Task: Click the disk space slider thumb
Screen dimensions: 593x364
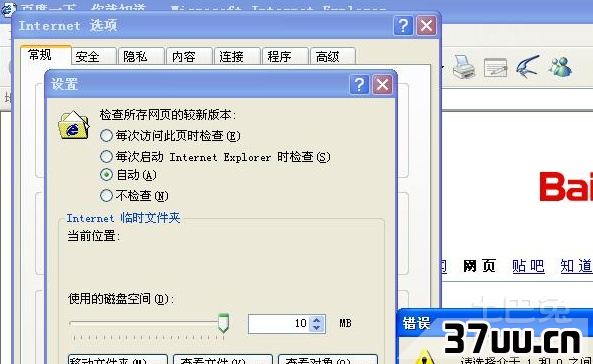Action: (224, 323)
